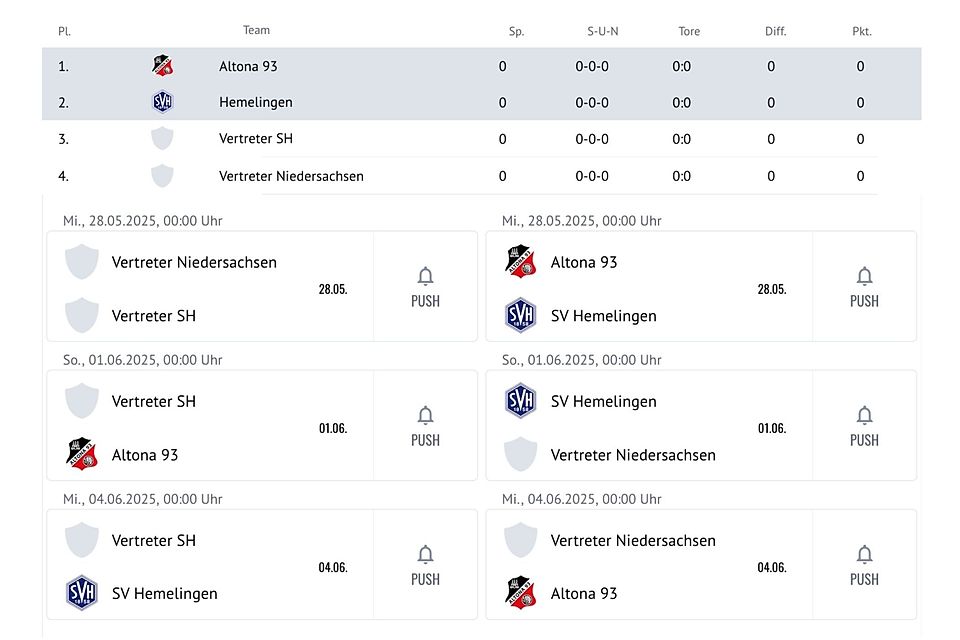Open Hemelingen team row in standings
Screen dimensions: 960x640
click(481, 102)
